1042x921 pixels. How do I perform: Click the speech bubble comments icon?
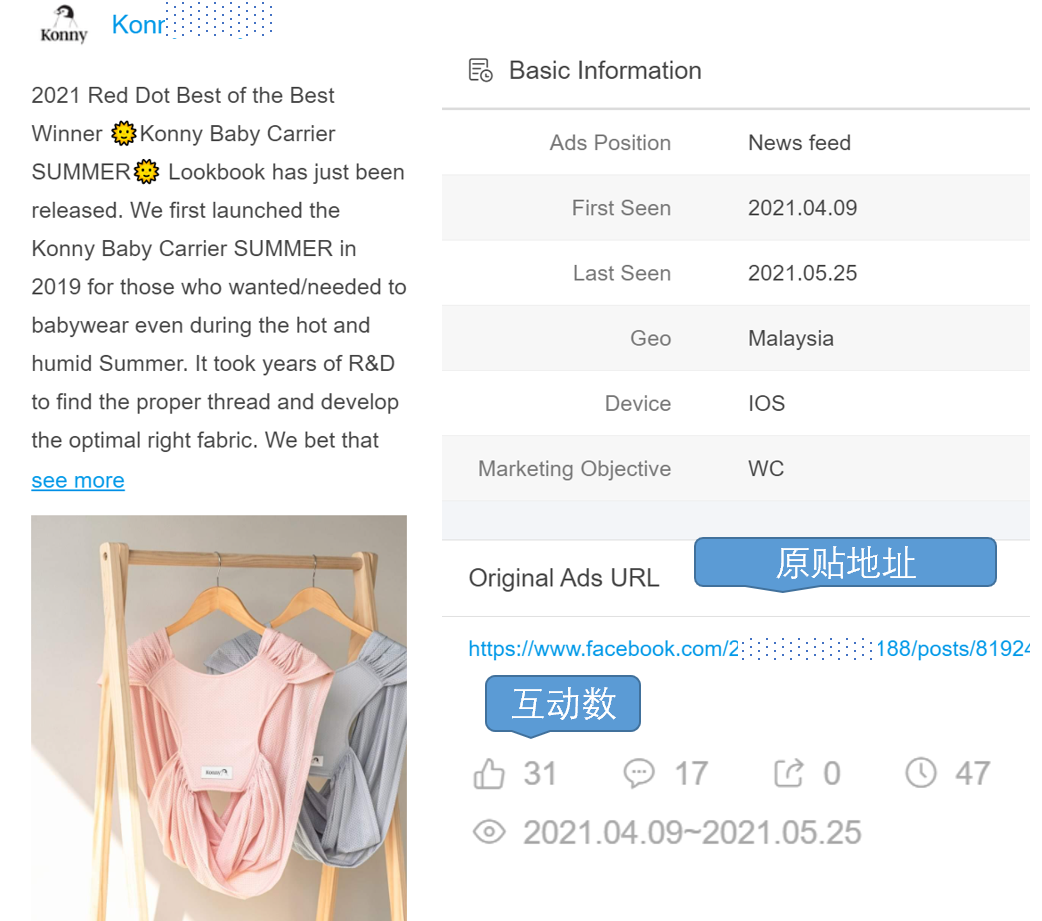[x=638, y=774]
